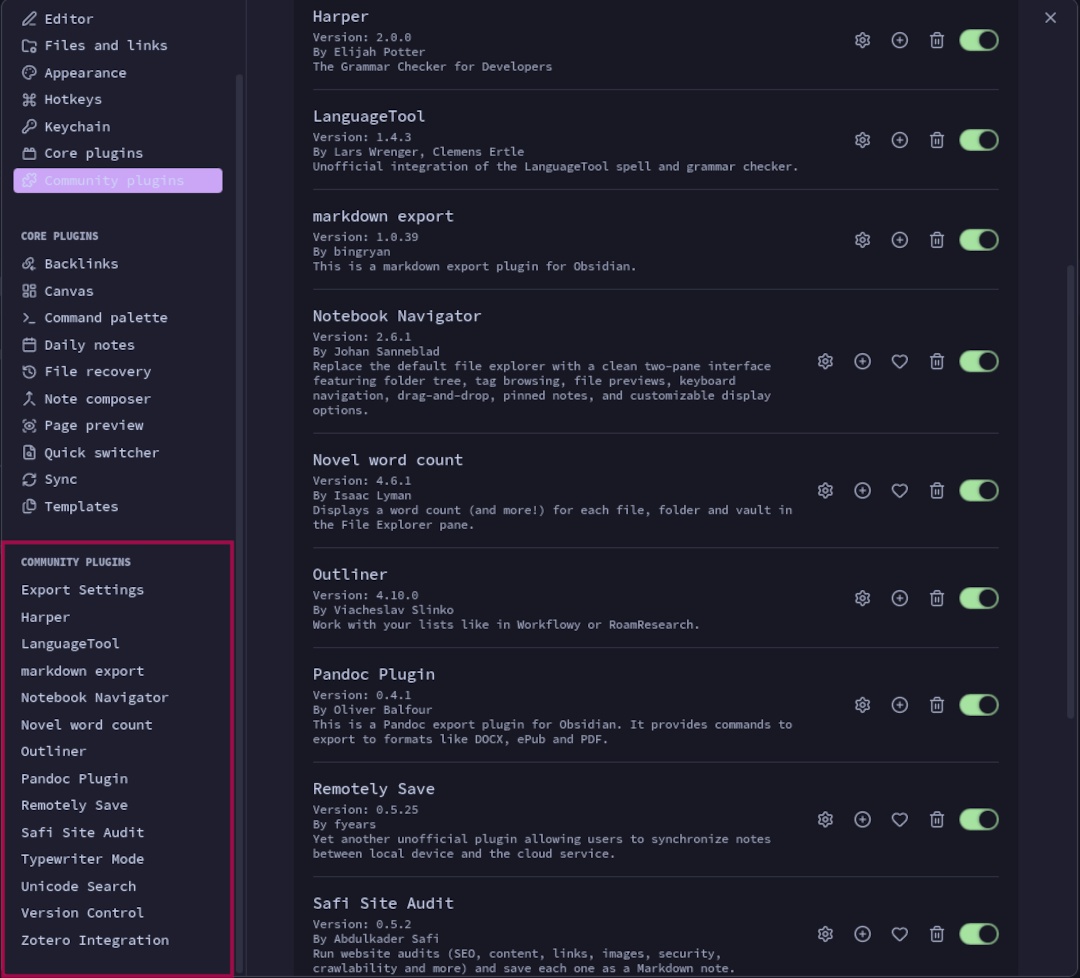Open Editor settings tab
1080x978 pixels.
coord(118,19)
